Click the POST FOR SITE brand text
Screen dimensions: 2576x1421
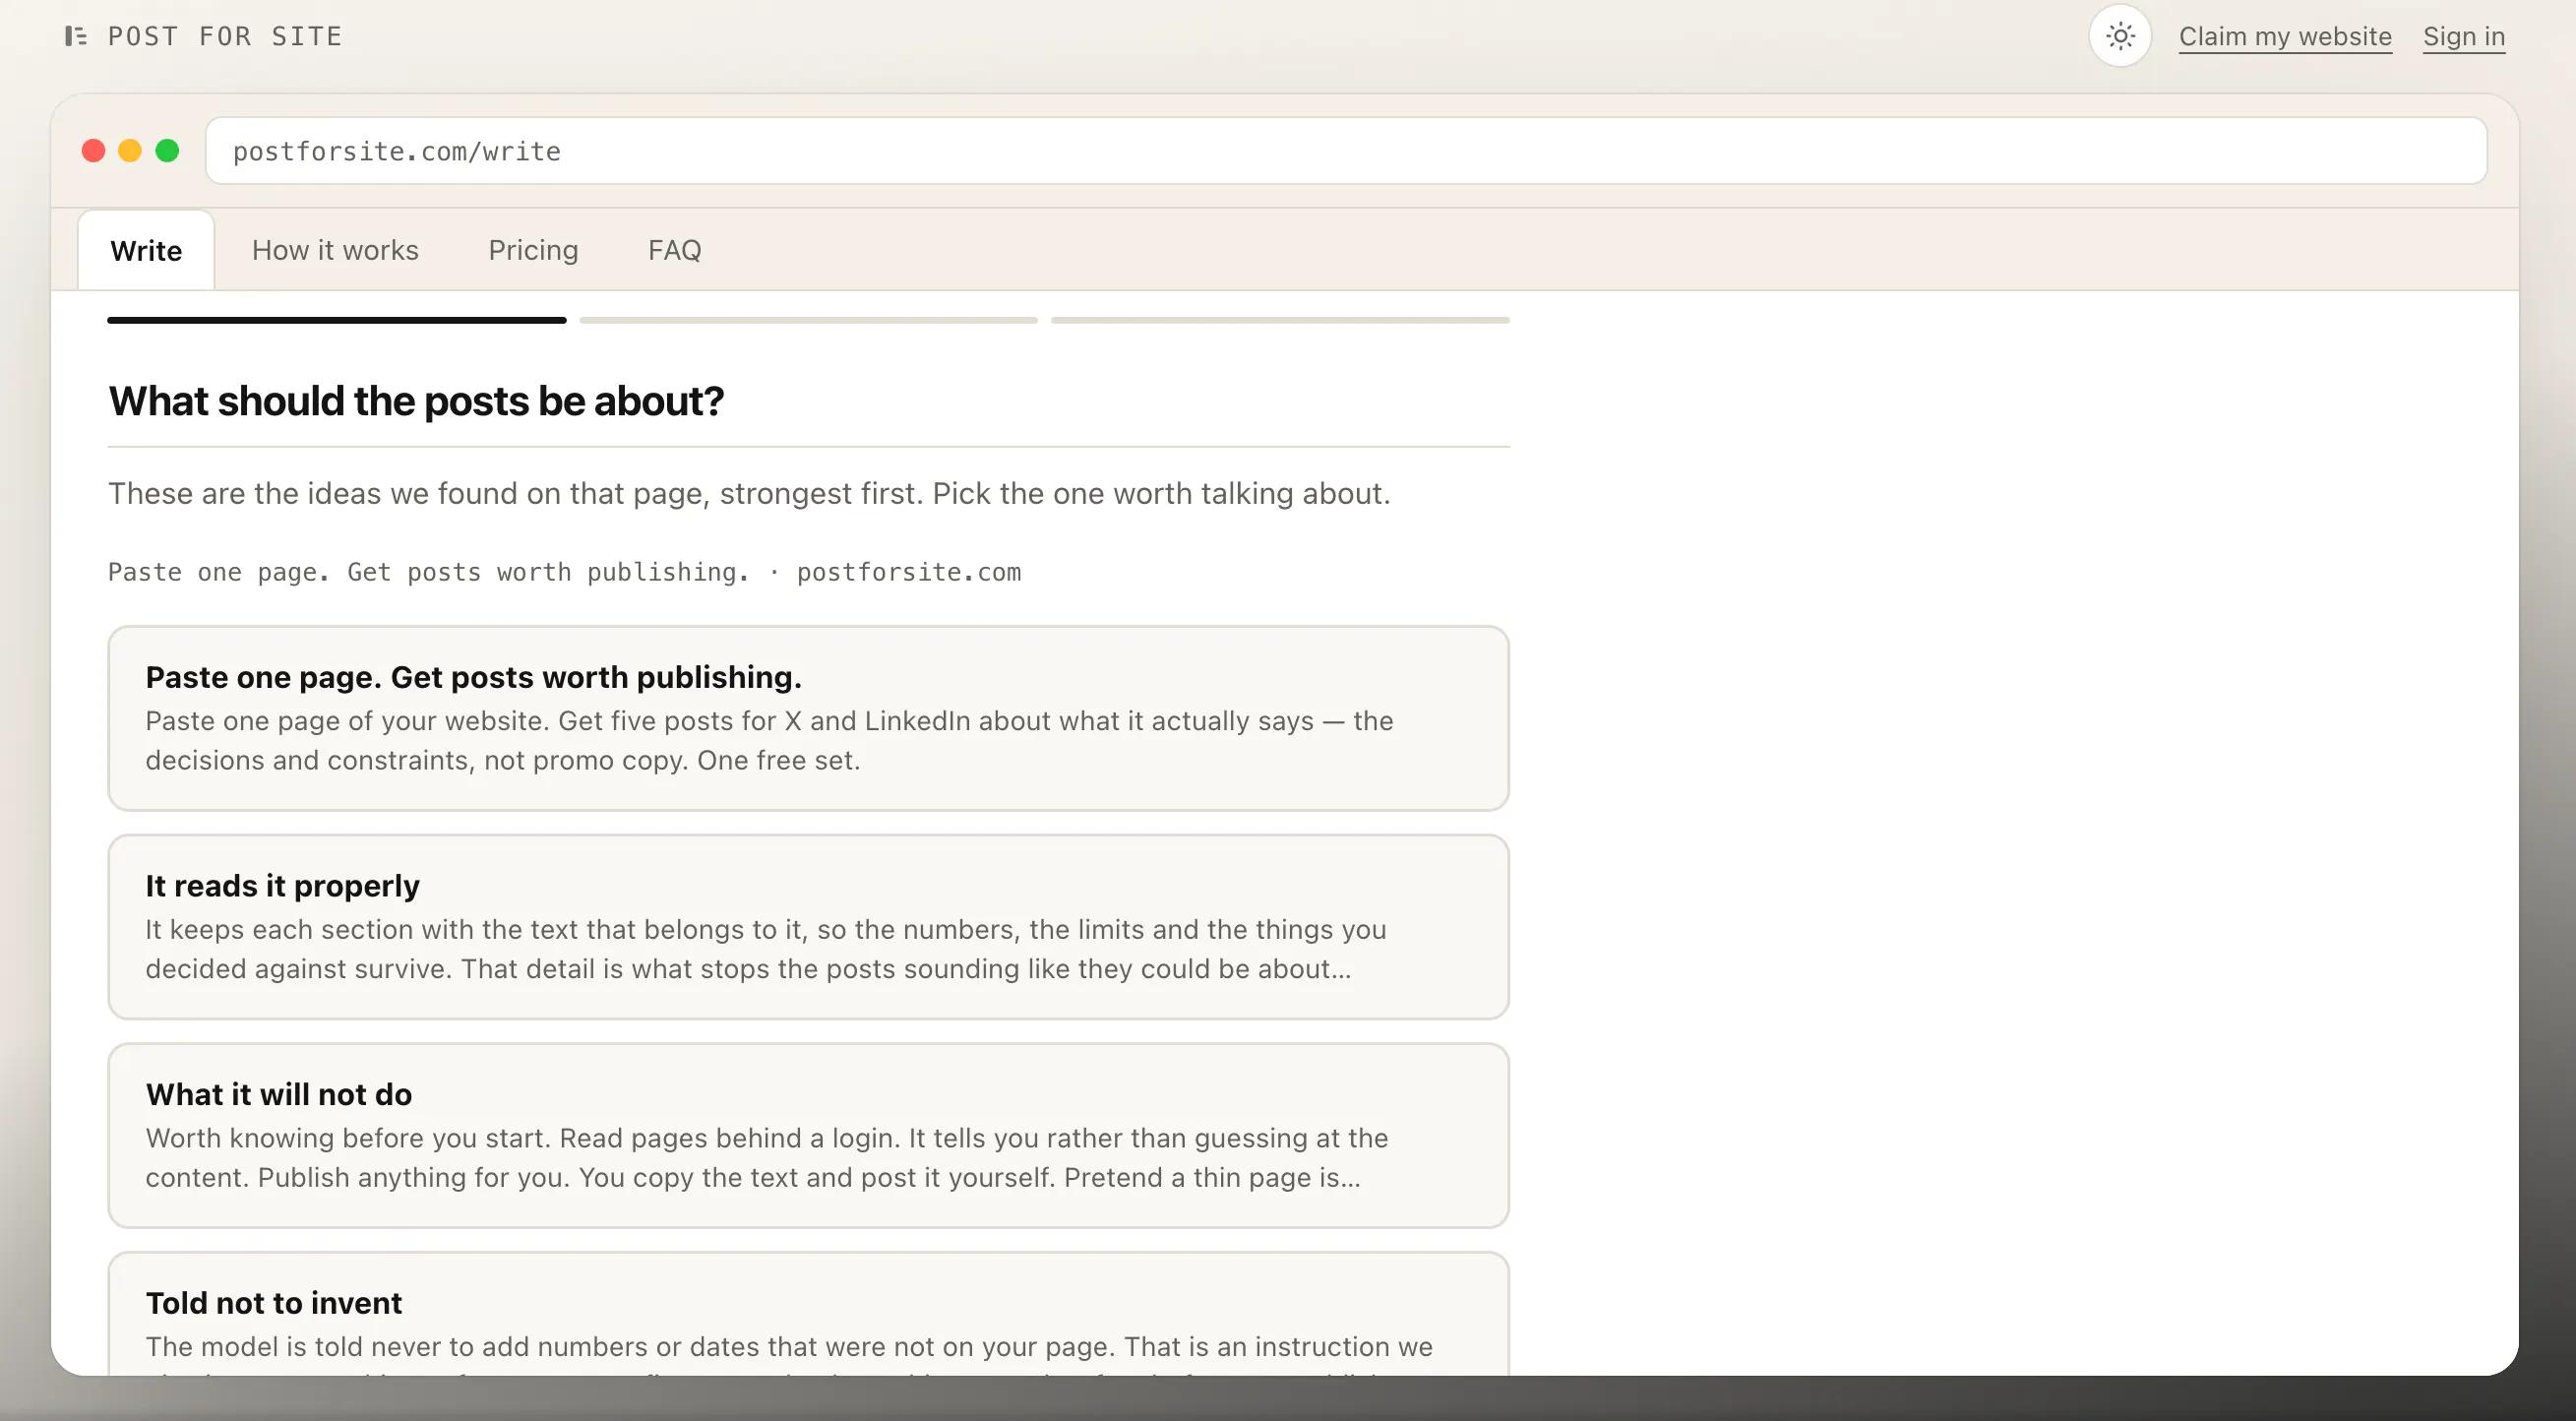point(225,37)
